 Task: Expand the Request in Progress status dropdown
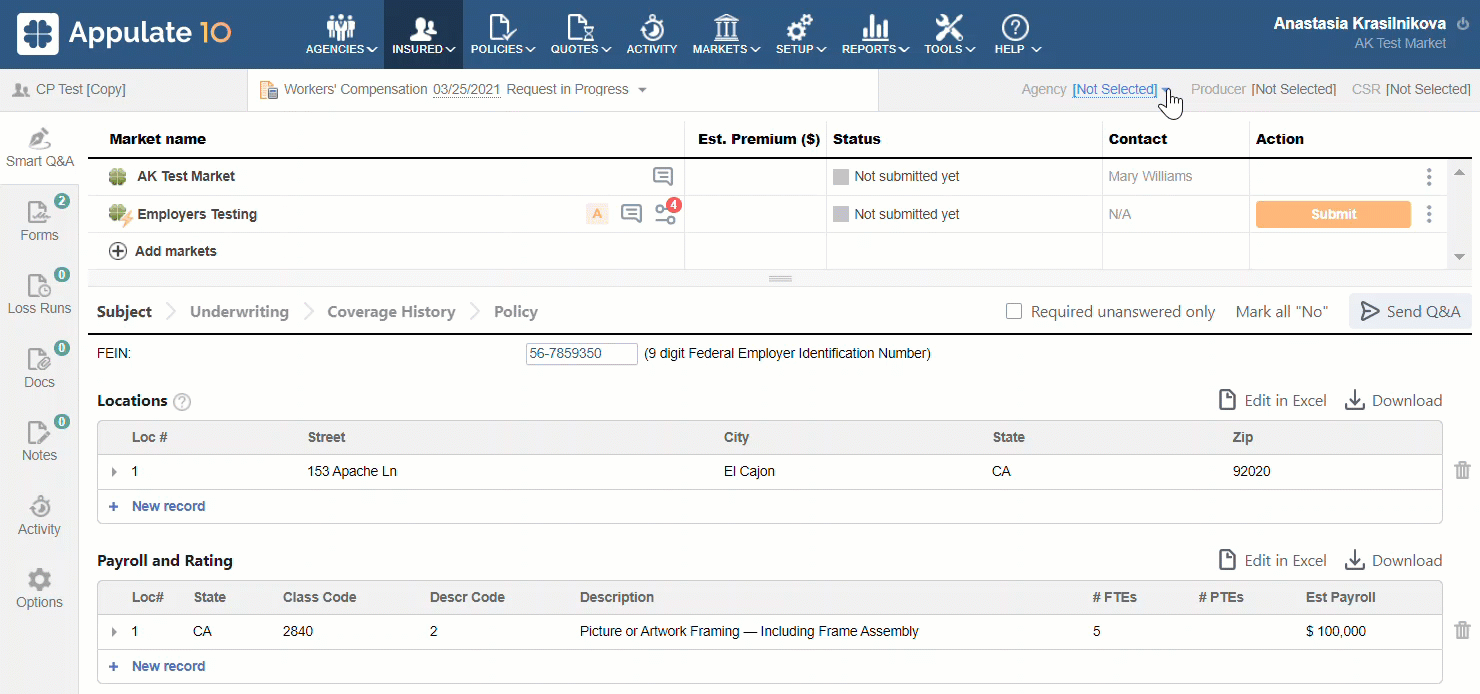click(642, 90)
